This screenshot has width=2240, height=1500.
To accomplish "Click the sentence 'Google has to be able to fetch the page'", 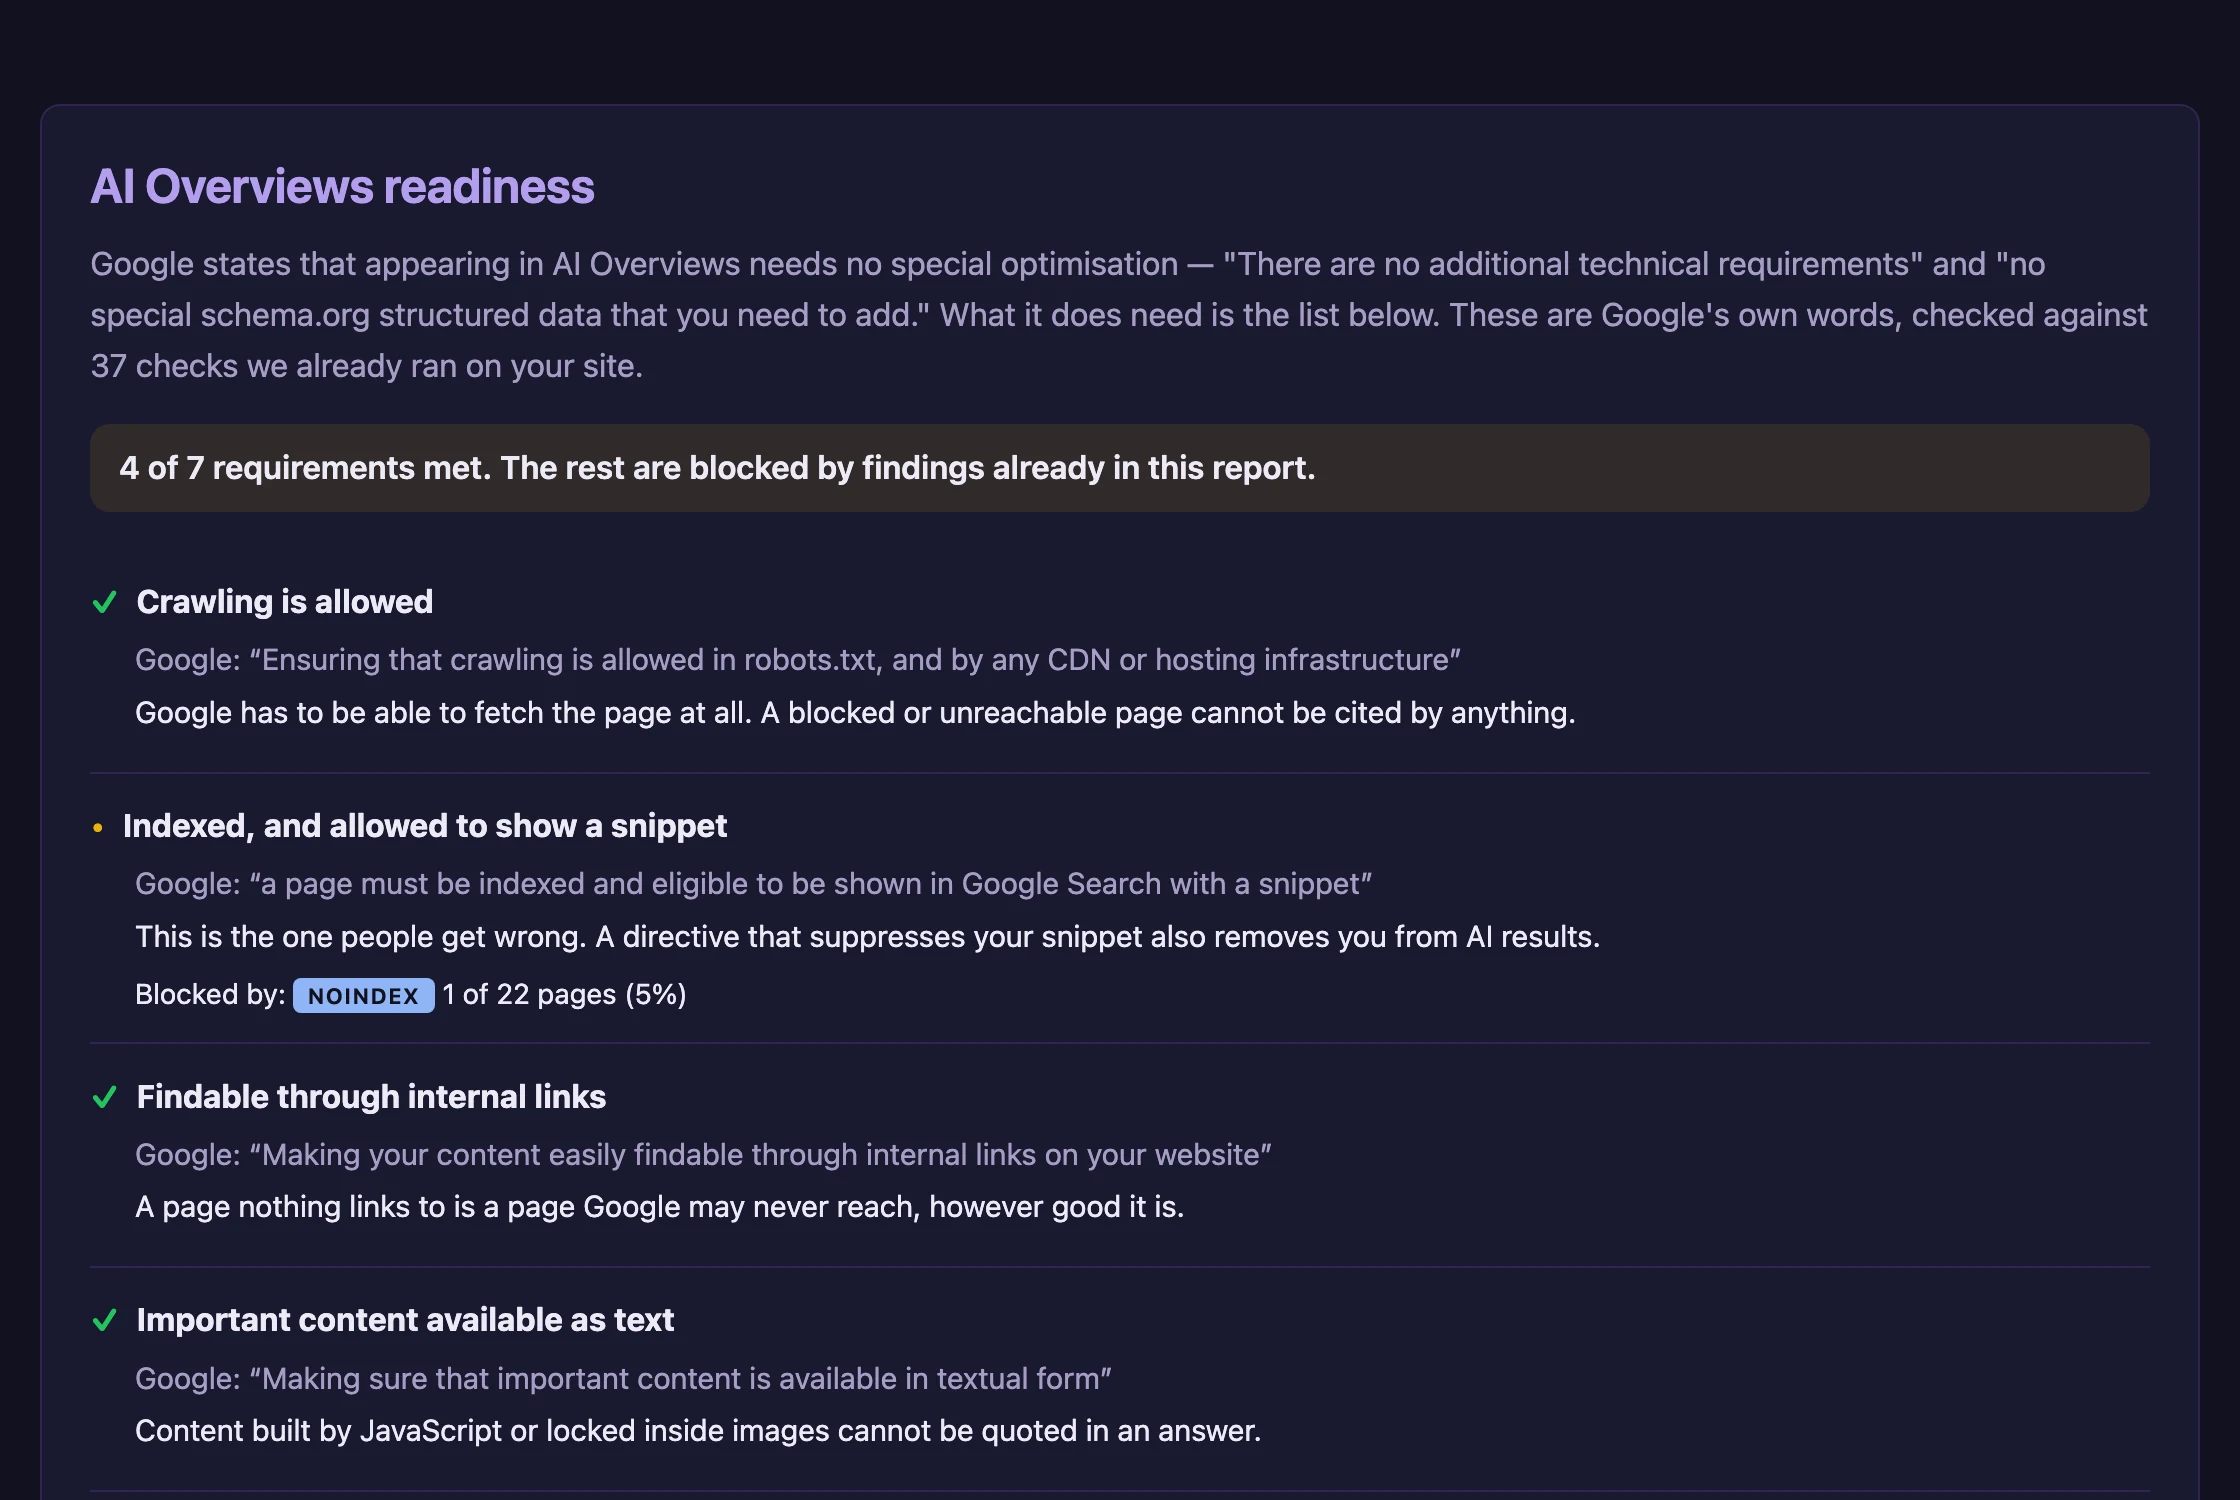I will tap(855, 713).
